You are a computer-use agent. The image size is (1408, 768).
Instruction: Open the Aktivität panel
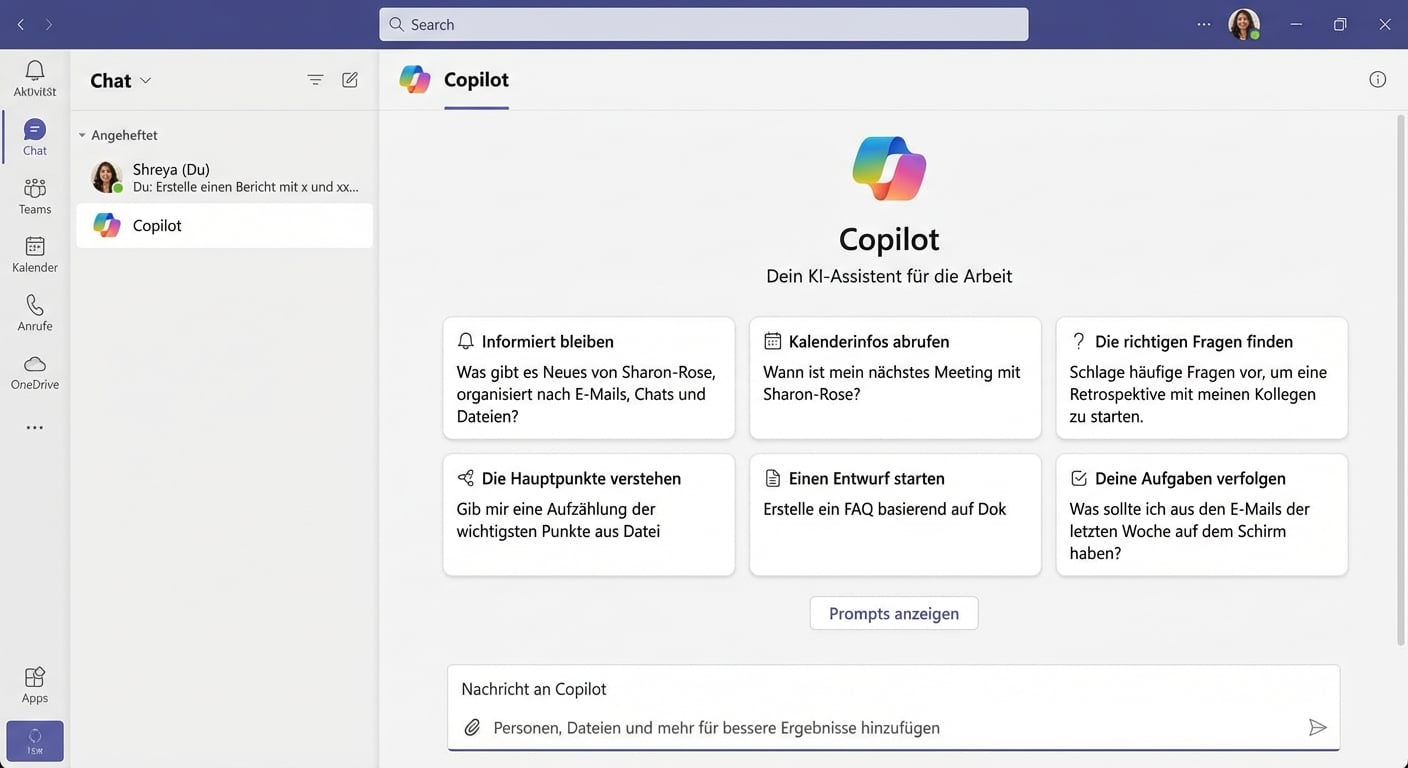pyautogui.click(x=34, y=78)
